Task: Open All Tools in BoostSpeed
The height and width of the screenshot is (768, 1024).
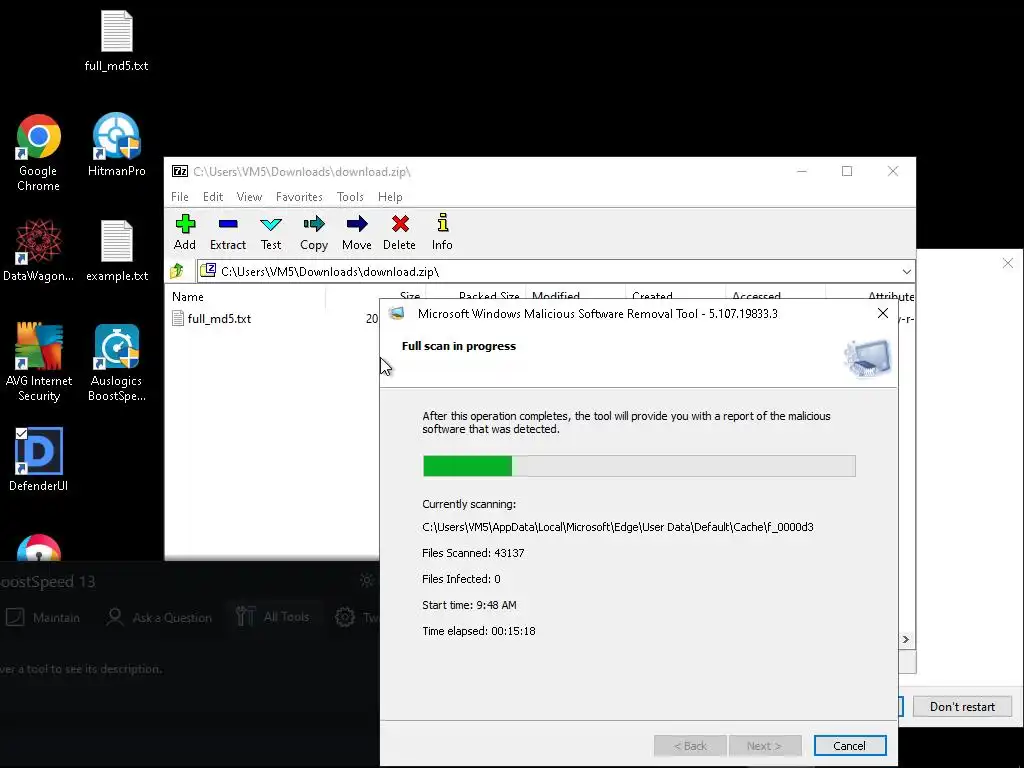Action: pyautogui.click(x=272, y=616)
